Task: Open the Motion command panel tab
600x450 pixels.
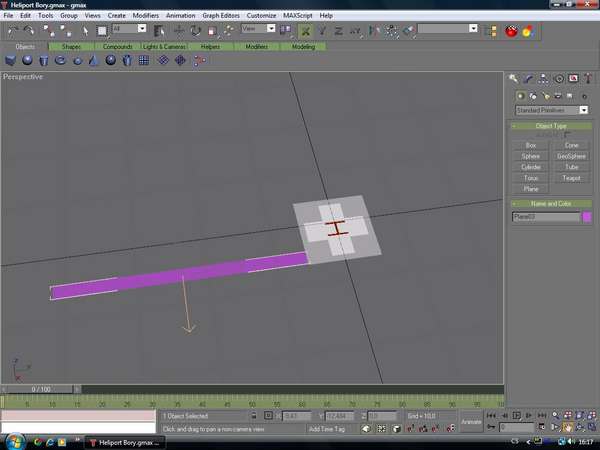Action: (x=559, y=79)
